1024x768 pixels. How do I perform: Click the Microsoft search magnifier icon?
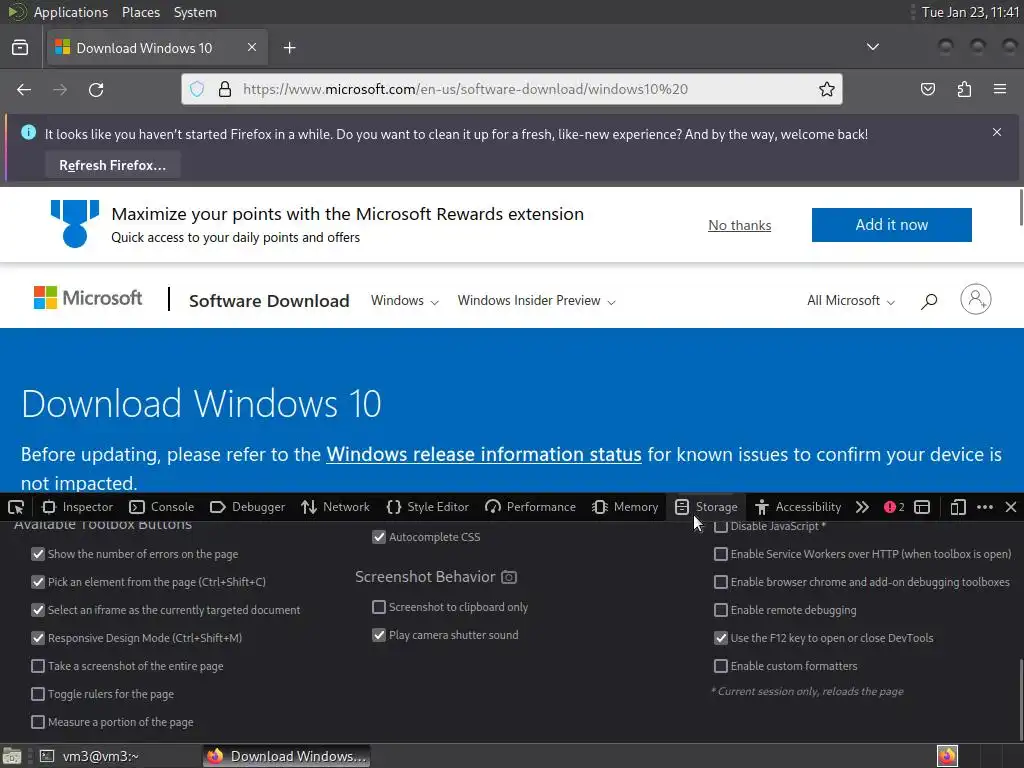(x=929, y=301)
